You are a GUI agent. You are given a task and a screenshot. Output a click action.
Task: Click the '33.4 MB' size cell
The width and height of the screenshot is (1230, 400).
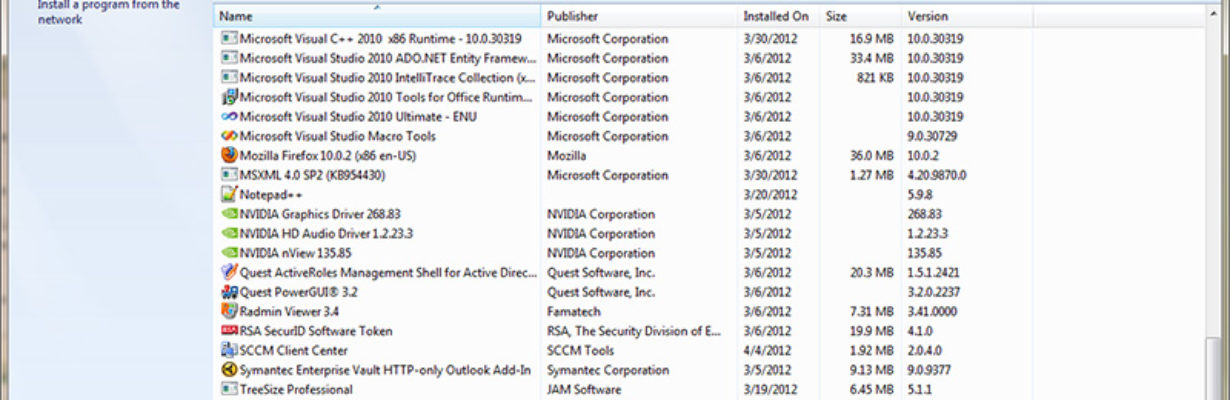pos(871,58)
